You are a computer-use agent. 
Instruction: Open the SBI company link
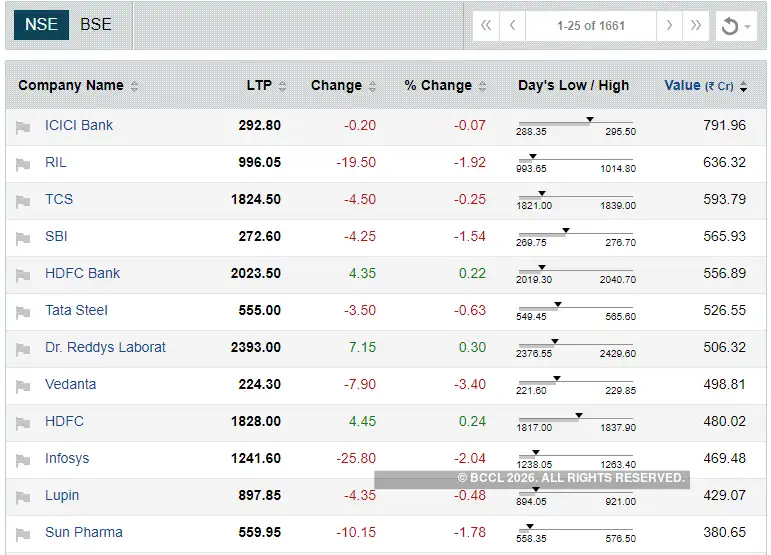click(x=56, y=236)
